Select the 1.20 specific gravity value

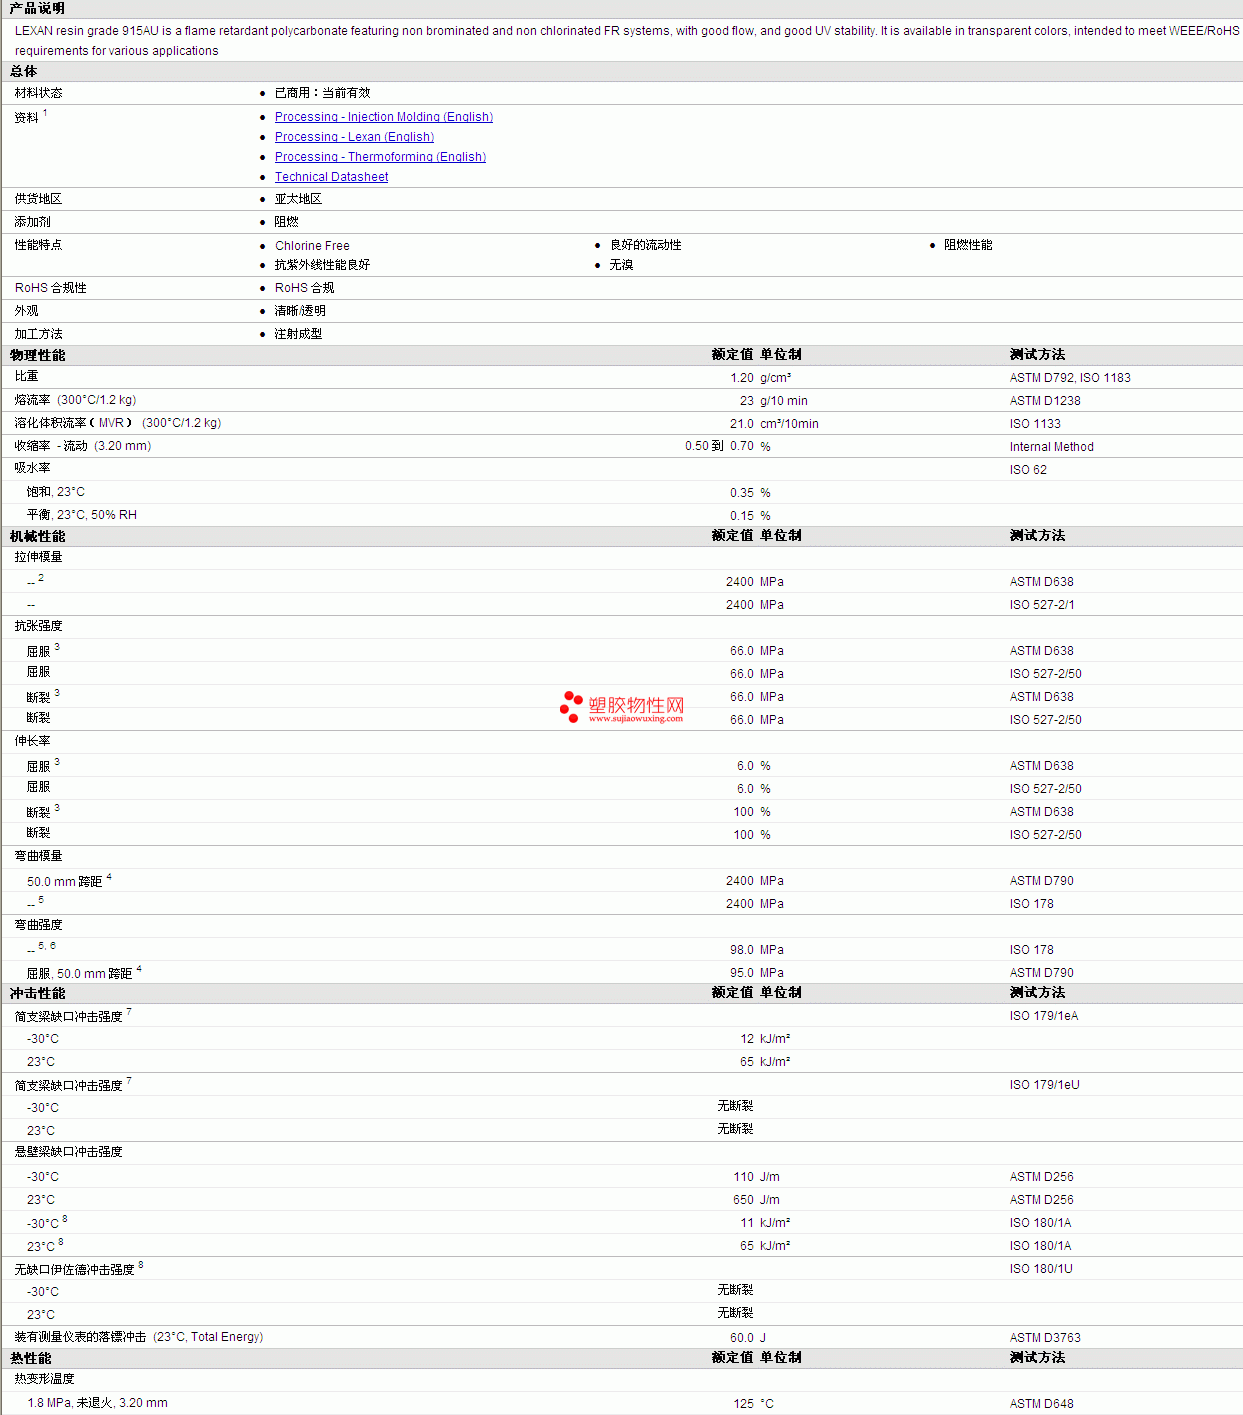click(x=742, y=378)
